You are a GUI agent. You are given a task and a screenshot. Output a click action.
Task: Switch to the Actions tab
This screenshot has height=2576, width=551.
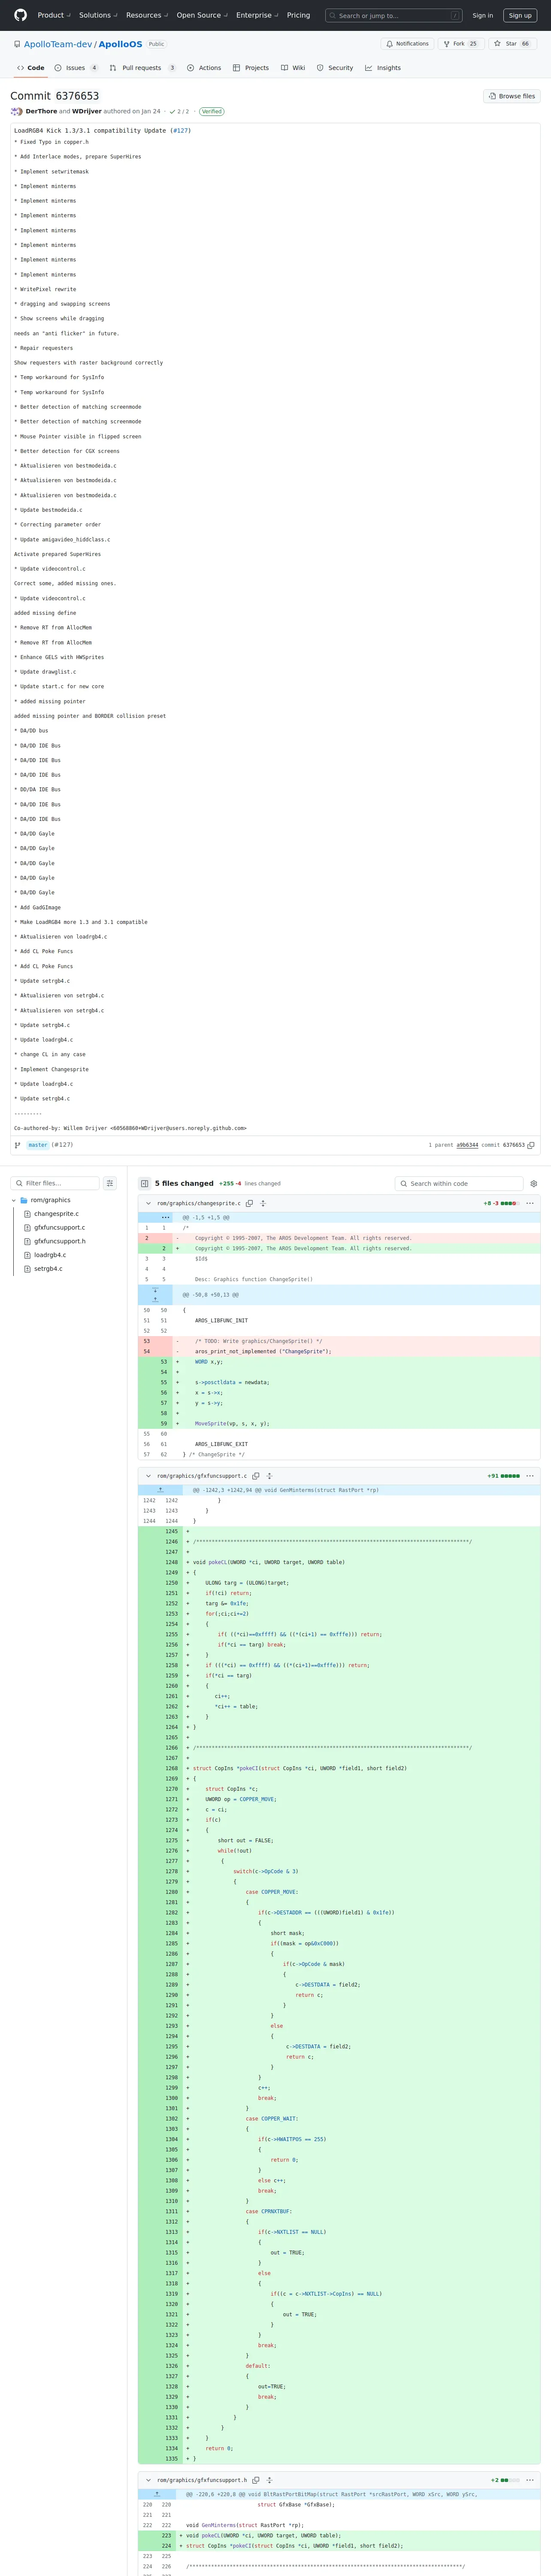point(204,68)
